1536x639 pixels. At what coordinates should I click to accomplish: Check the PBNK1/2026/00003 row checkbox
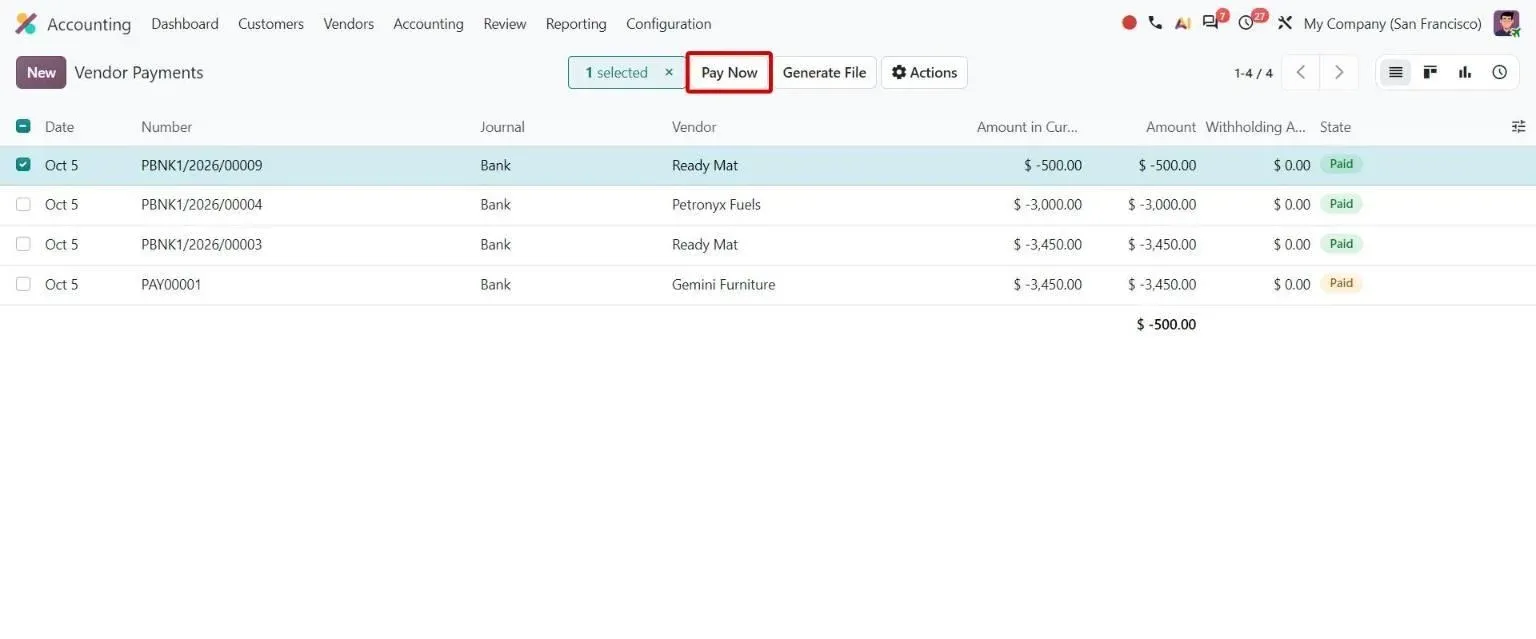pyautogui.click(x=23, y=244)
